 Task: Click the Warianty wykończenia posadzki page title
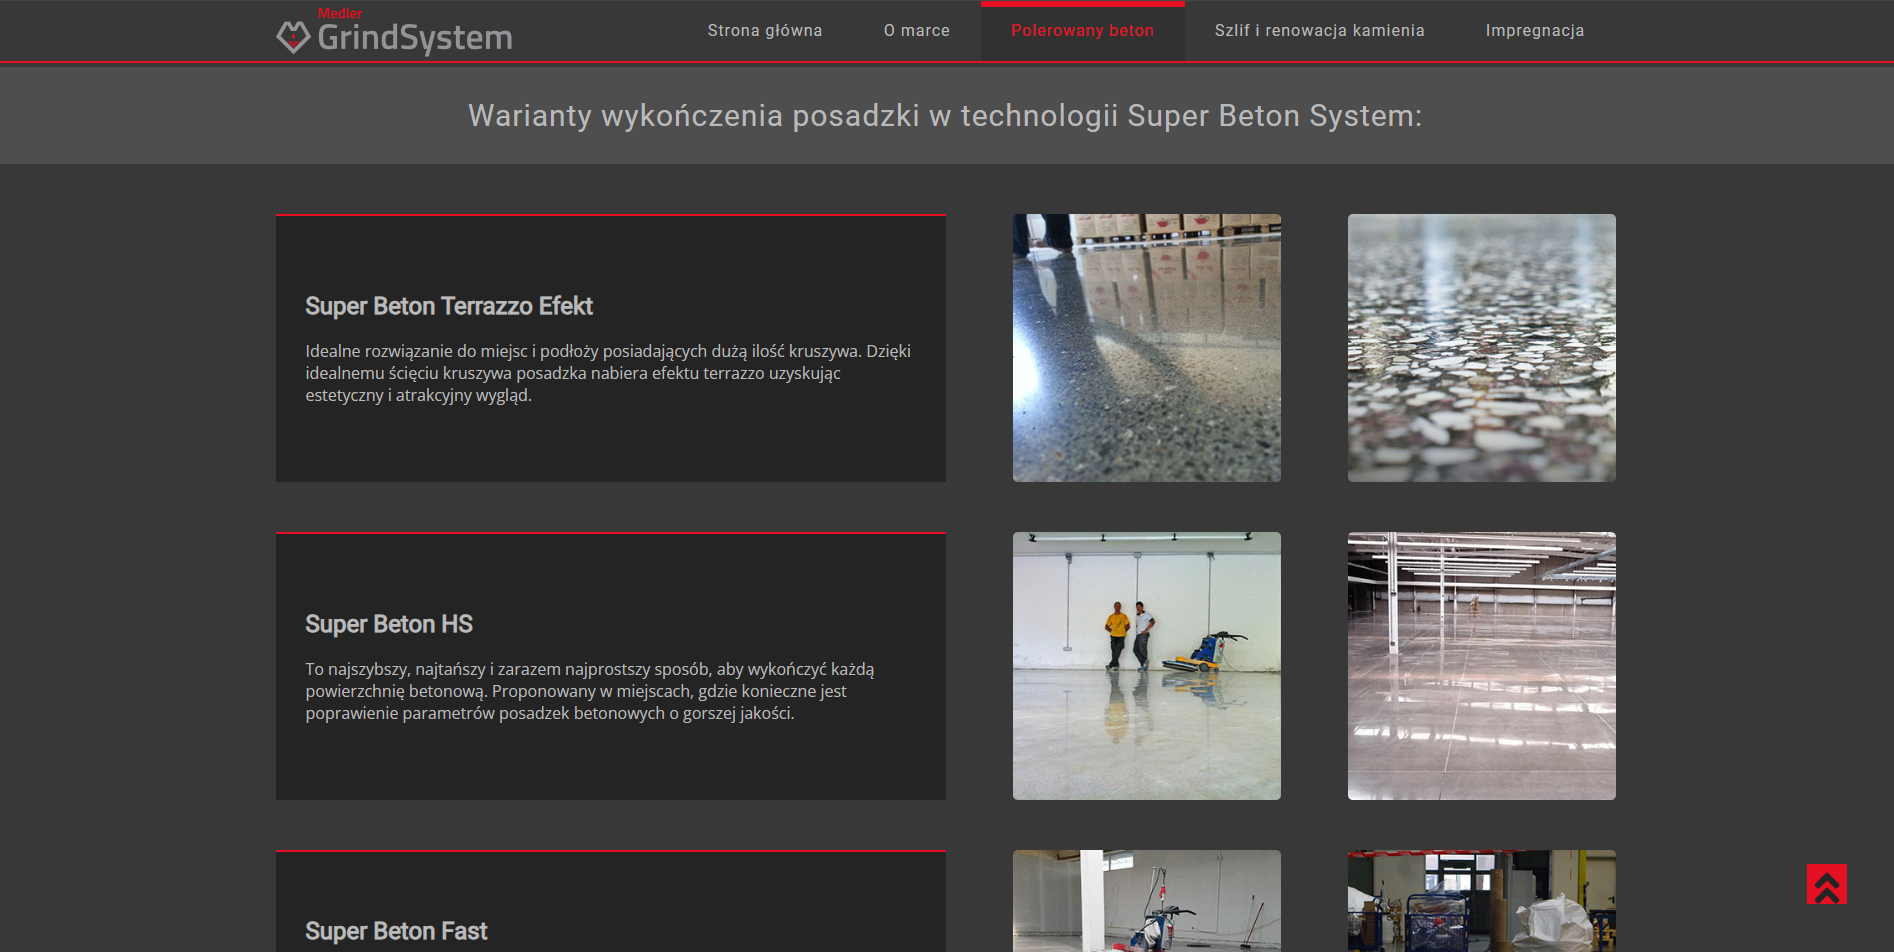coord(945,116)
